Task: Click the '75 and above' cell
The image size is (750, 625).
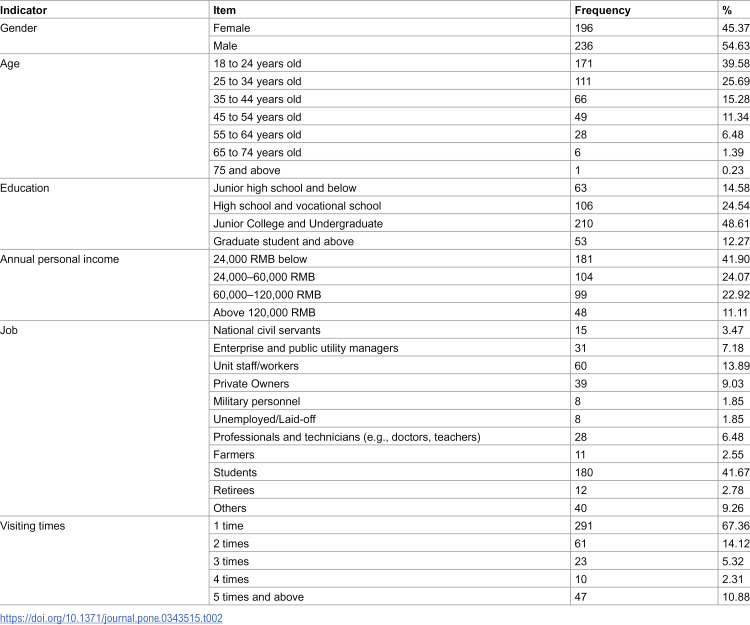Action: [247, 170]
